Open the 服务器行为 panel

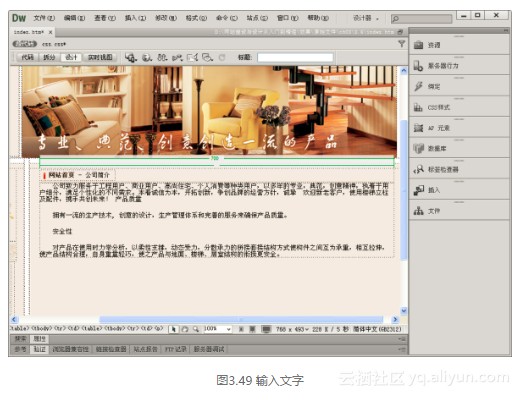coord(459,65)
